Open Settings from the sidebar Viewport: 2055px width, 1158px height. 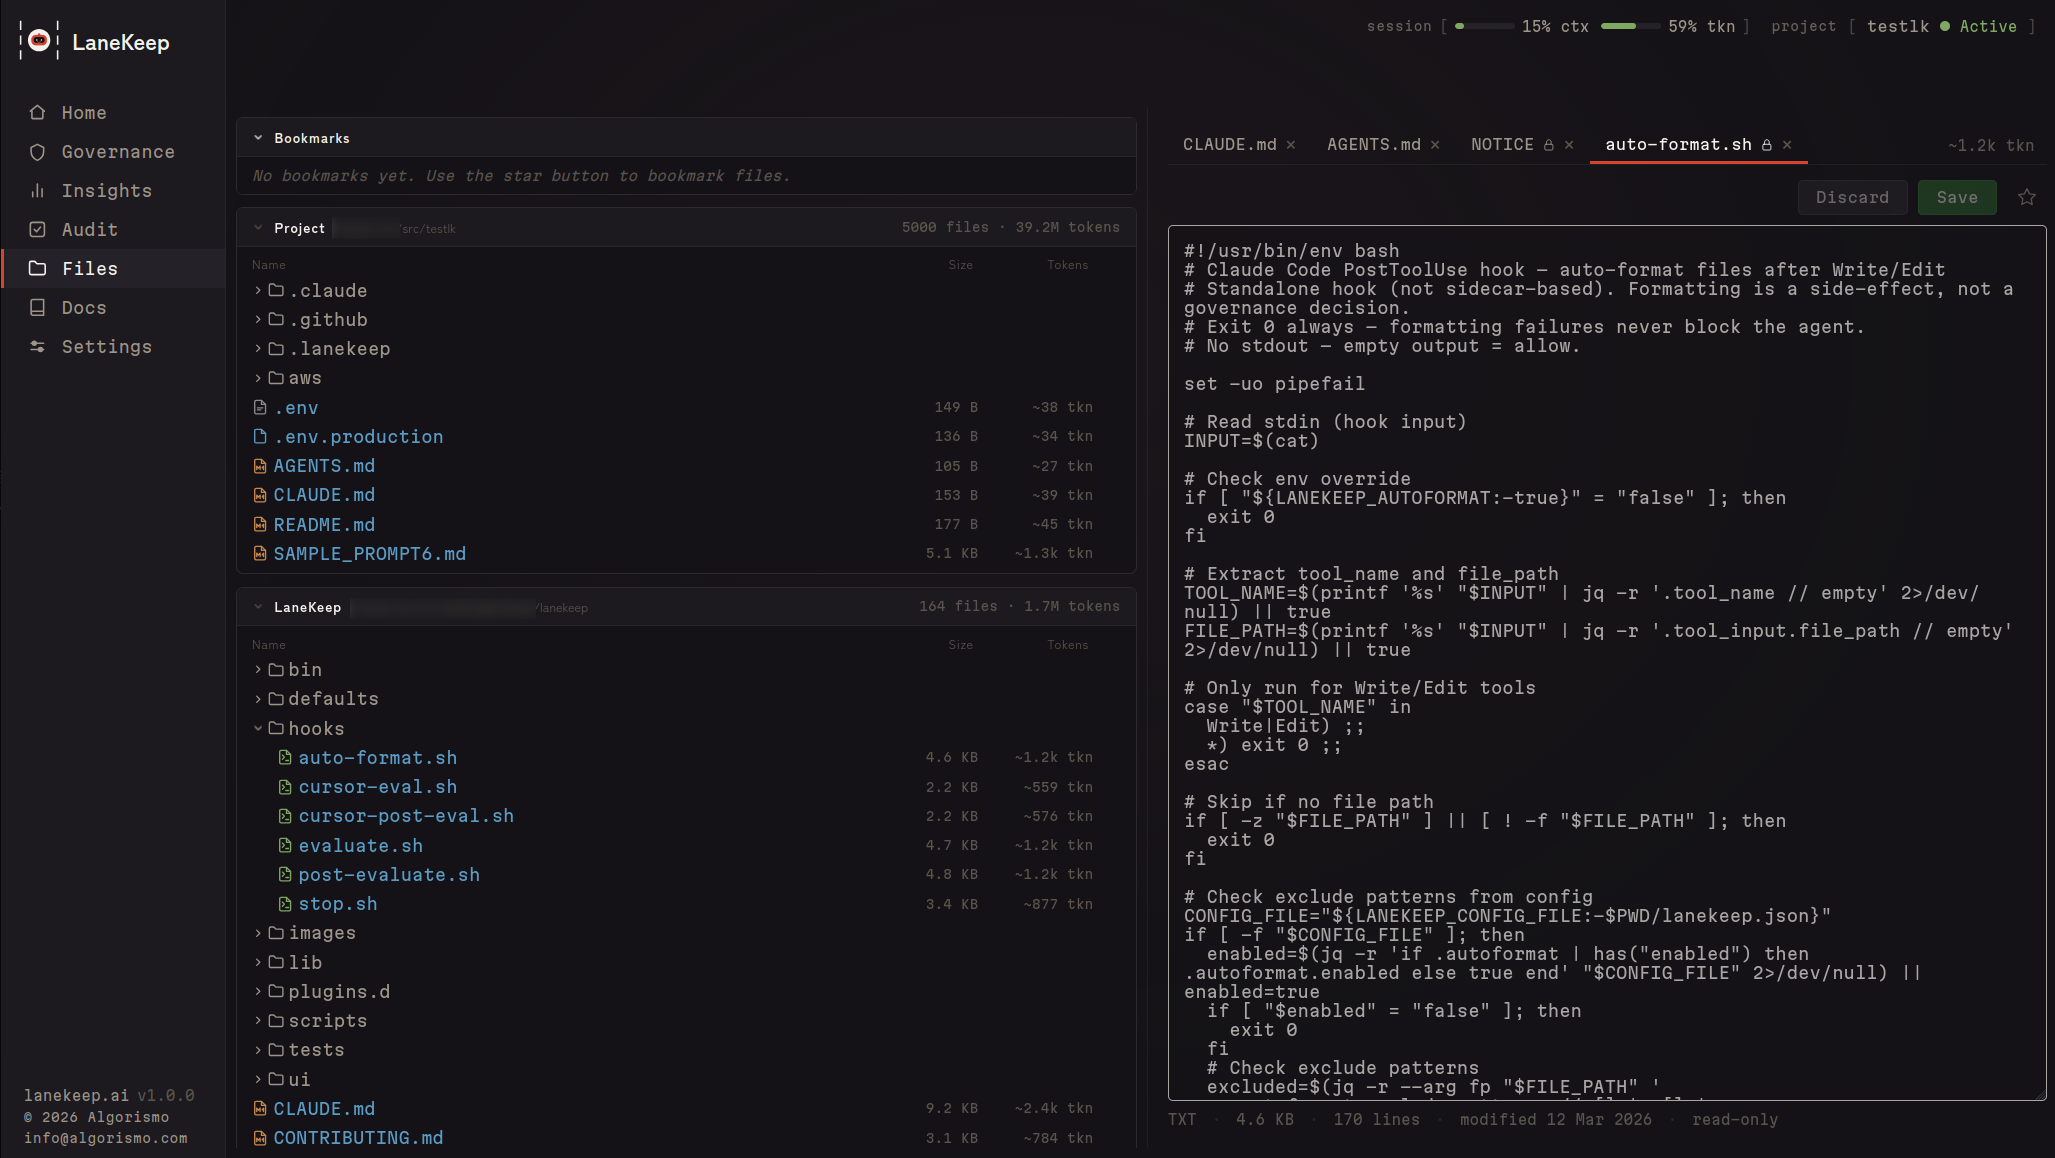click(37, 346)
